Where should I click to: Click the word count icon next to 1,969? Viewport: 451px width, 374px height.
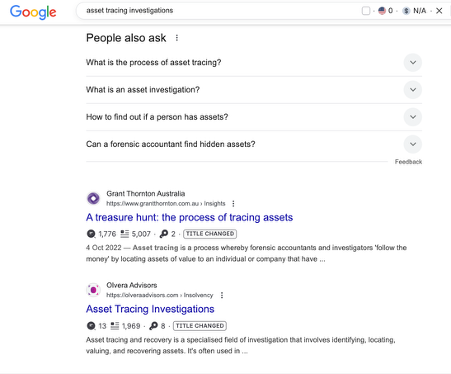click(115, 326)
